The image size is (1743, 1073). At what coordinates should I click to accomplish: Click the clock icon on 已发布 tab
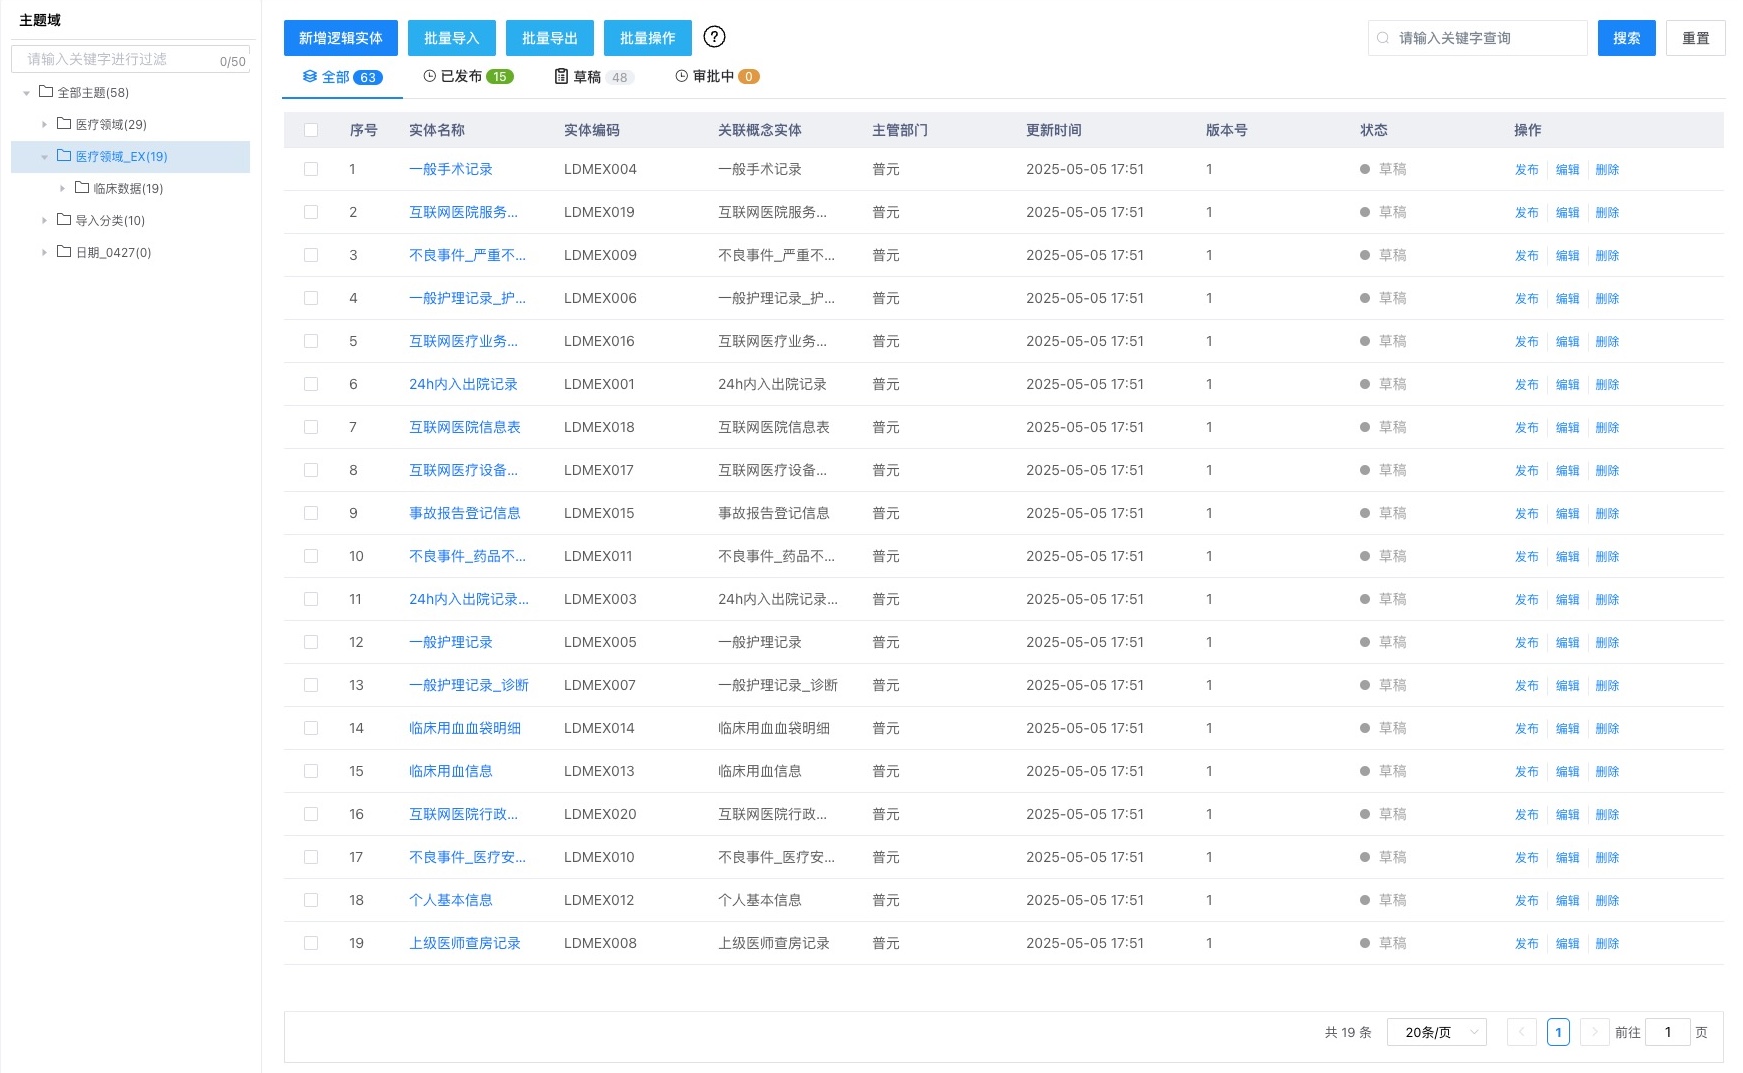pyautogui.click(x=429, y=75)
